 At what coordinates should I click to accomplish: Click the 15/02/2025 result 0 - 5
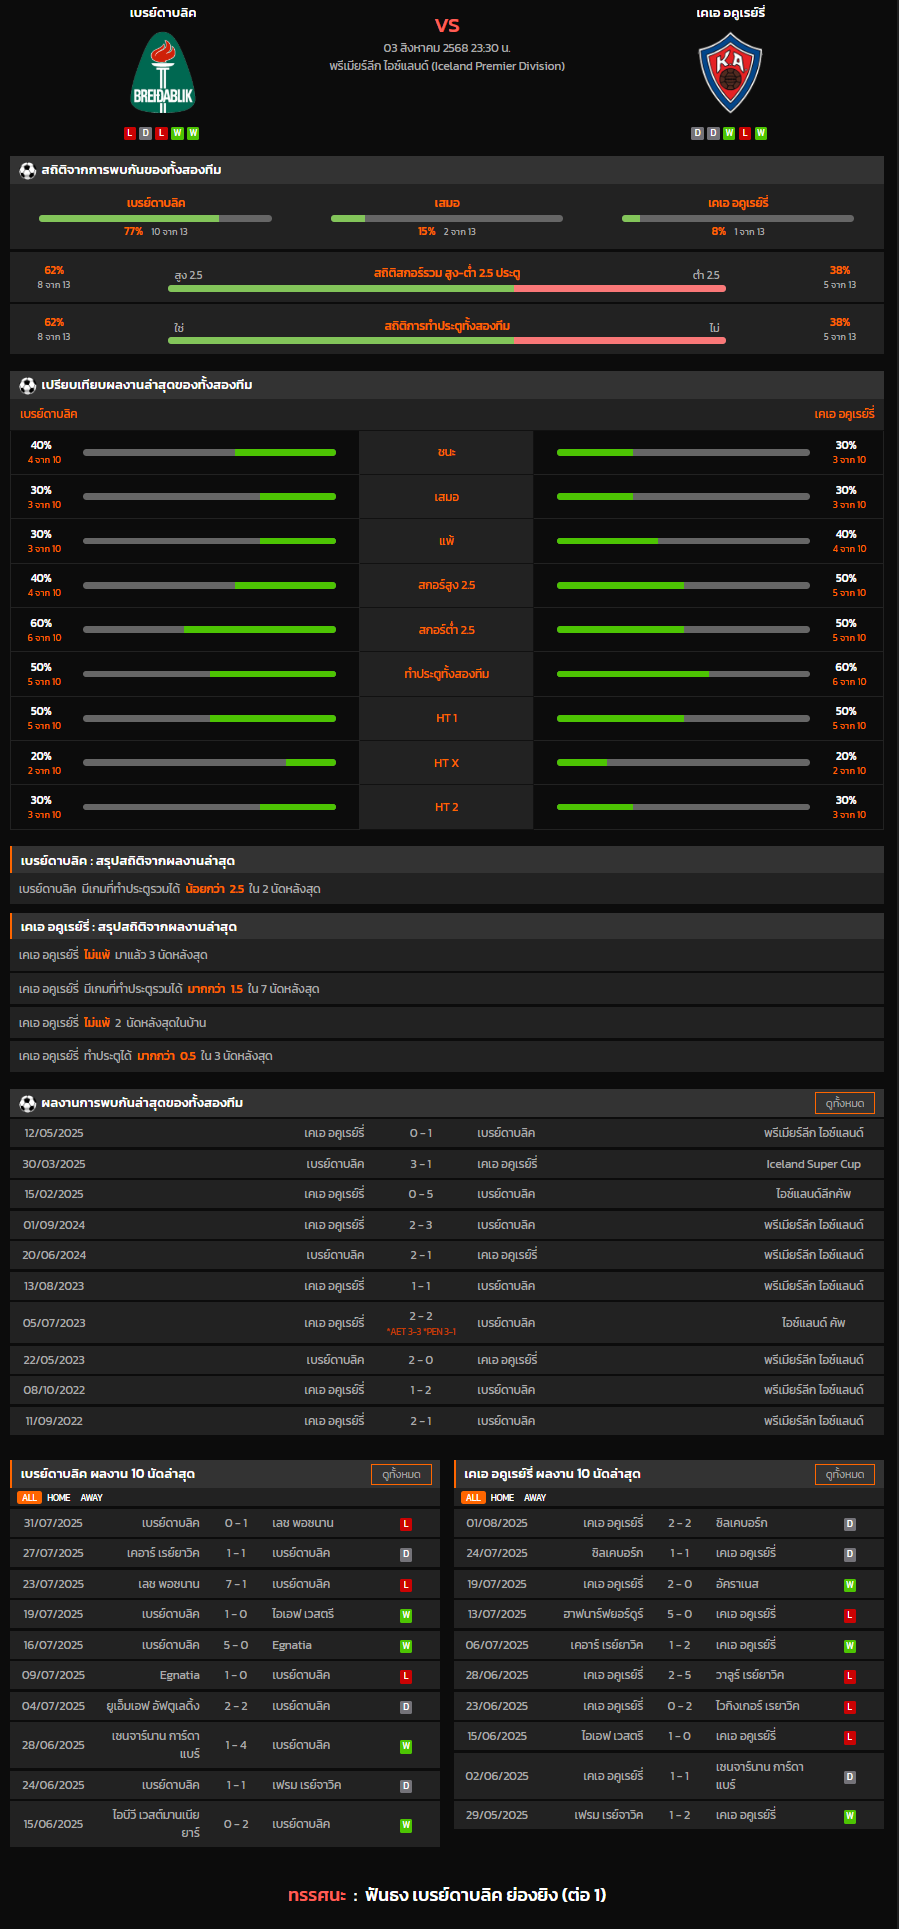[x=421, y=1194]
